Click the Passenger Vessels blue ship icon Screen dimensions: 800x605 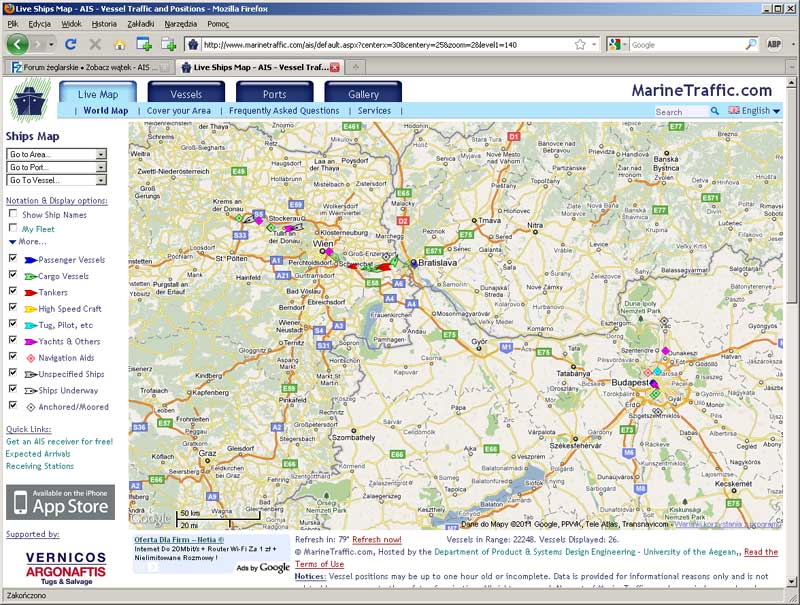coord(31,260)
